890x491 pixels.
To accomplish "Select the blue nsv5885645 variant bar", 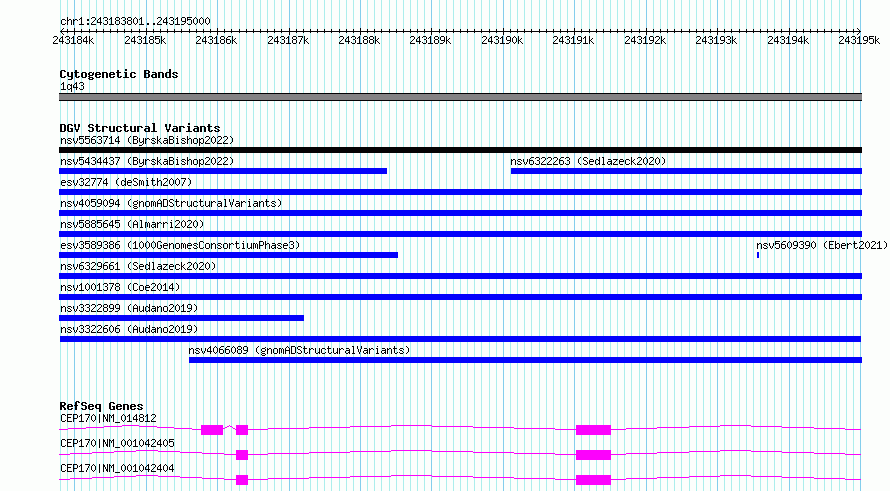I will pos(460,234).
